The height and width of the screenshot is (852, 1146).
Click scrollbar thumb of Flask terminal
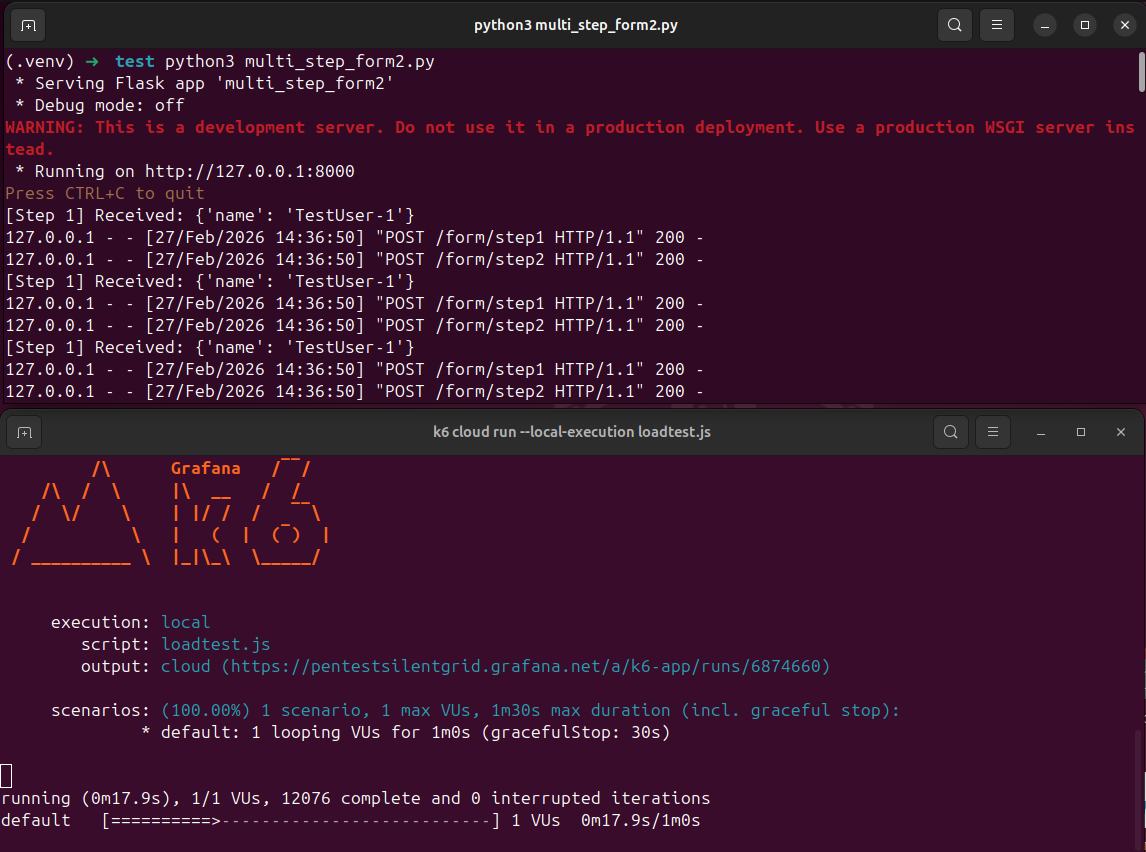[1141, 72]
